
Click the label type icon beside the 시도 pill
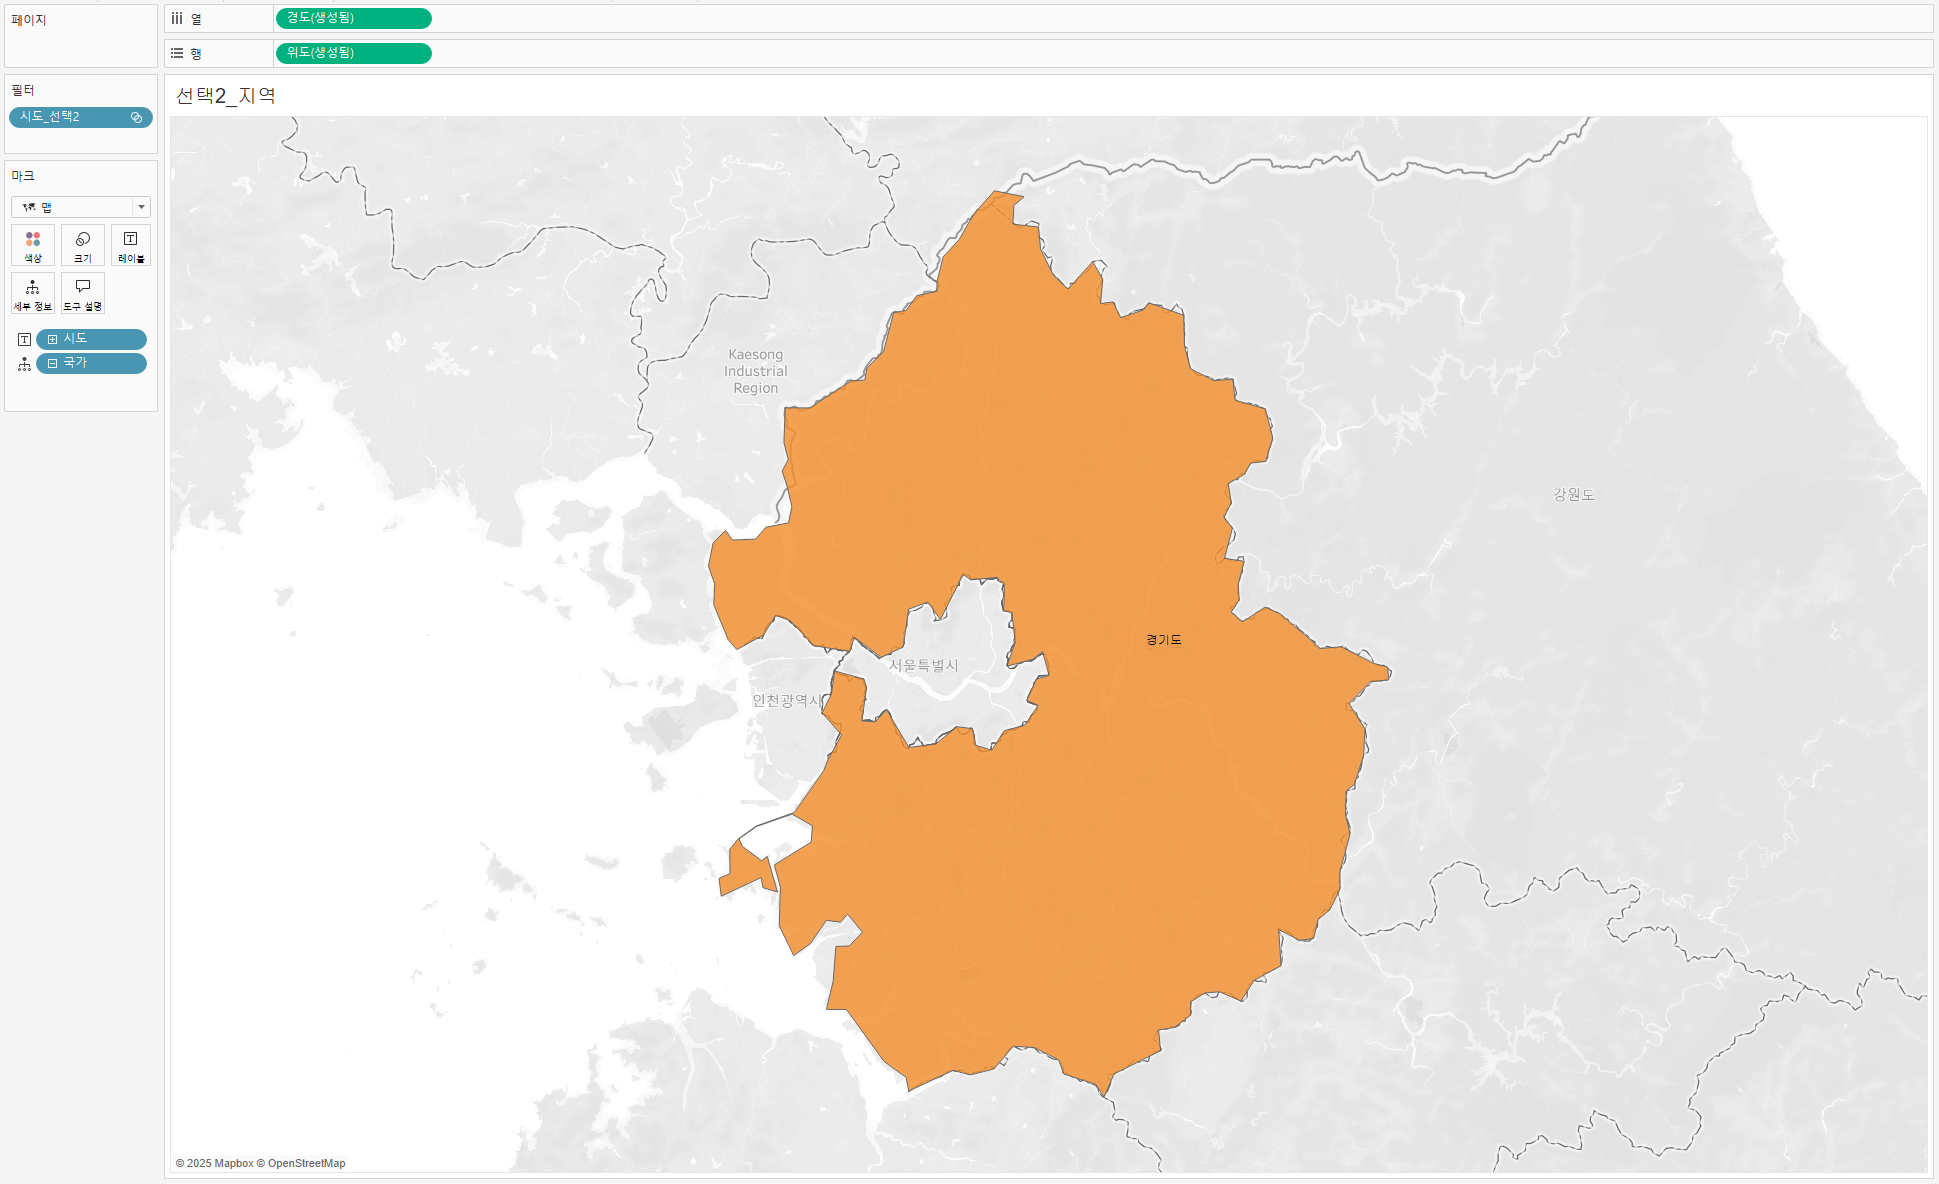pos(24,340)
